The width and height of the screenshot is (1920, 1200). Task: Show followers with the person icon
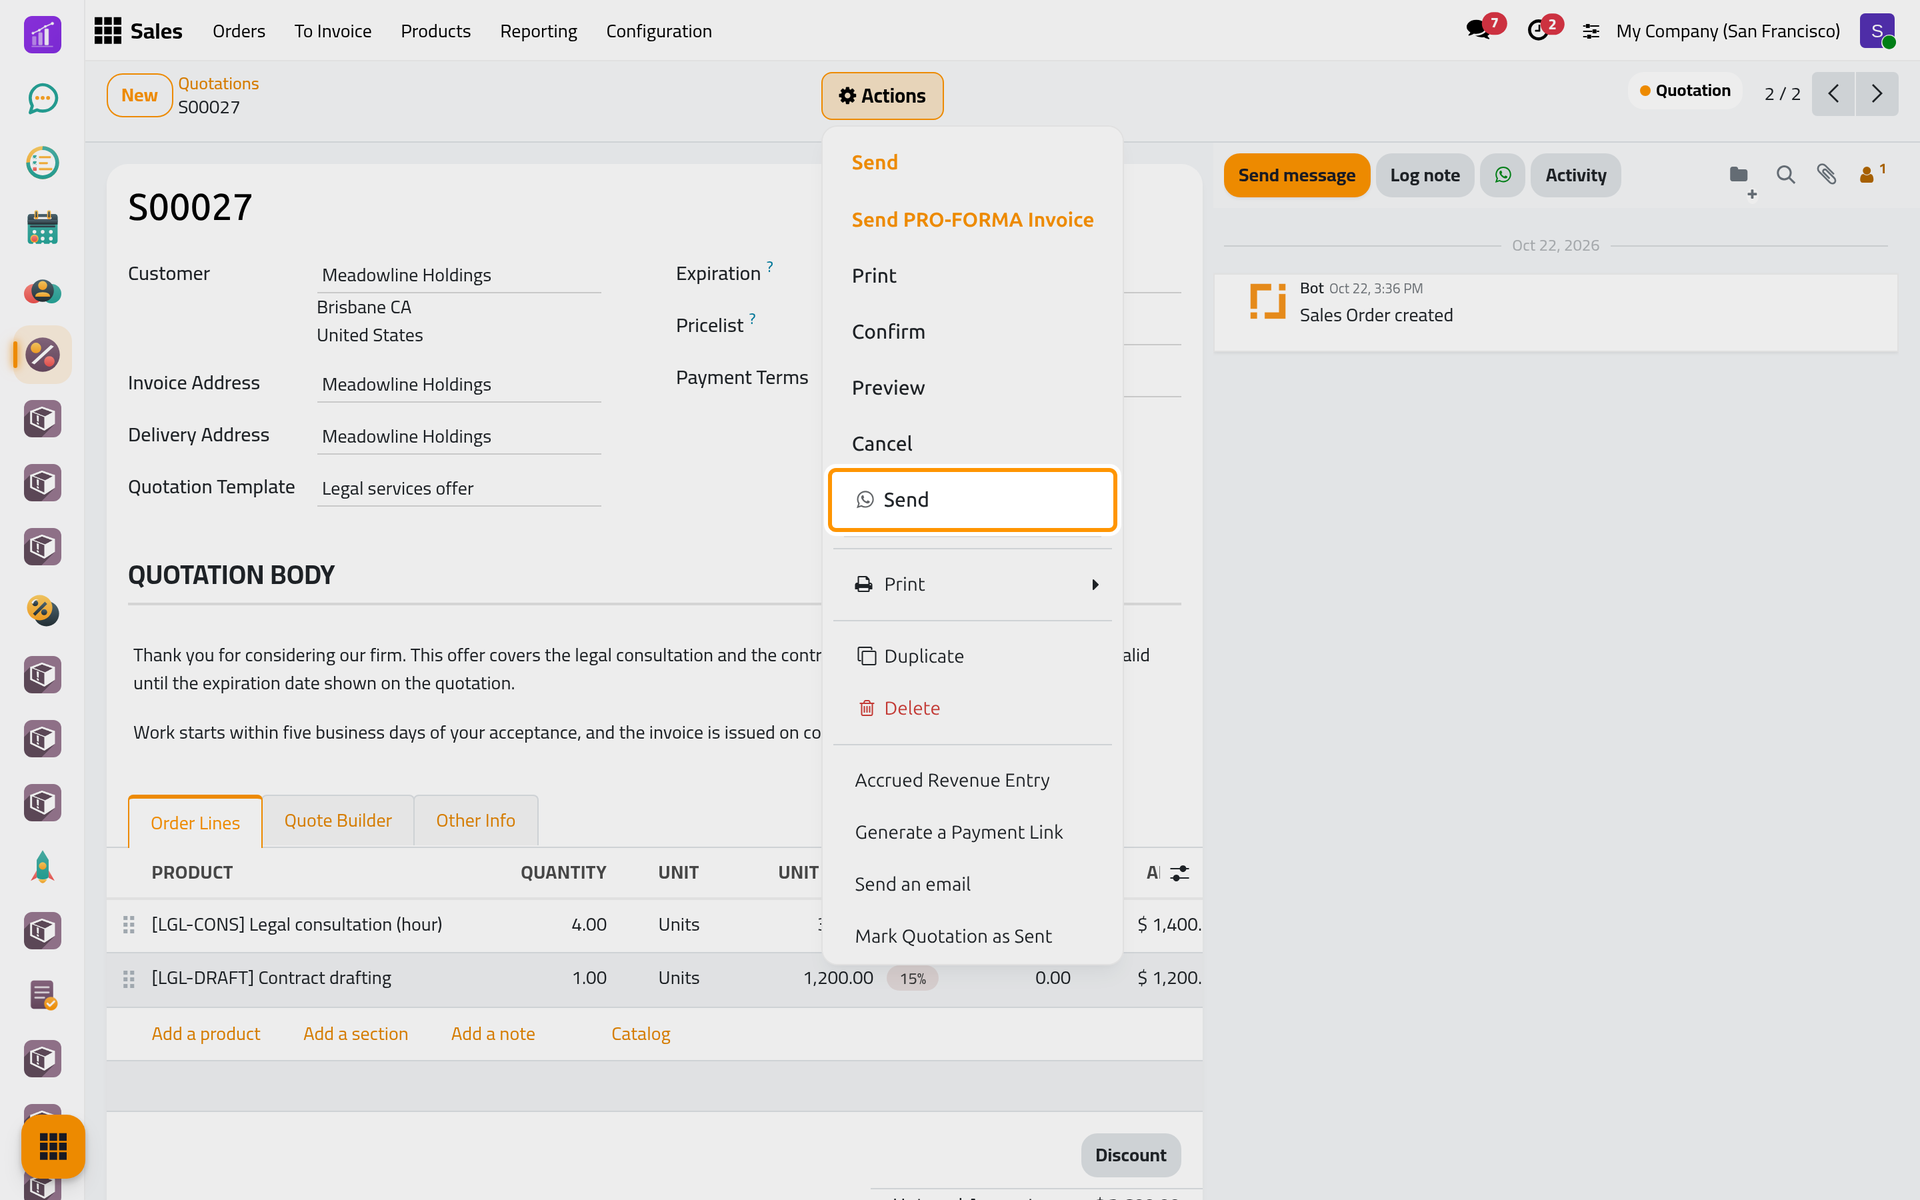pos(1871,174)
